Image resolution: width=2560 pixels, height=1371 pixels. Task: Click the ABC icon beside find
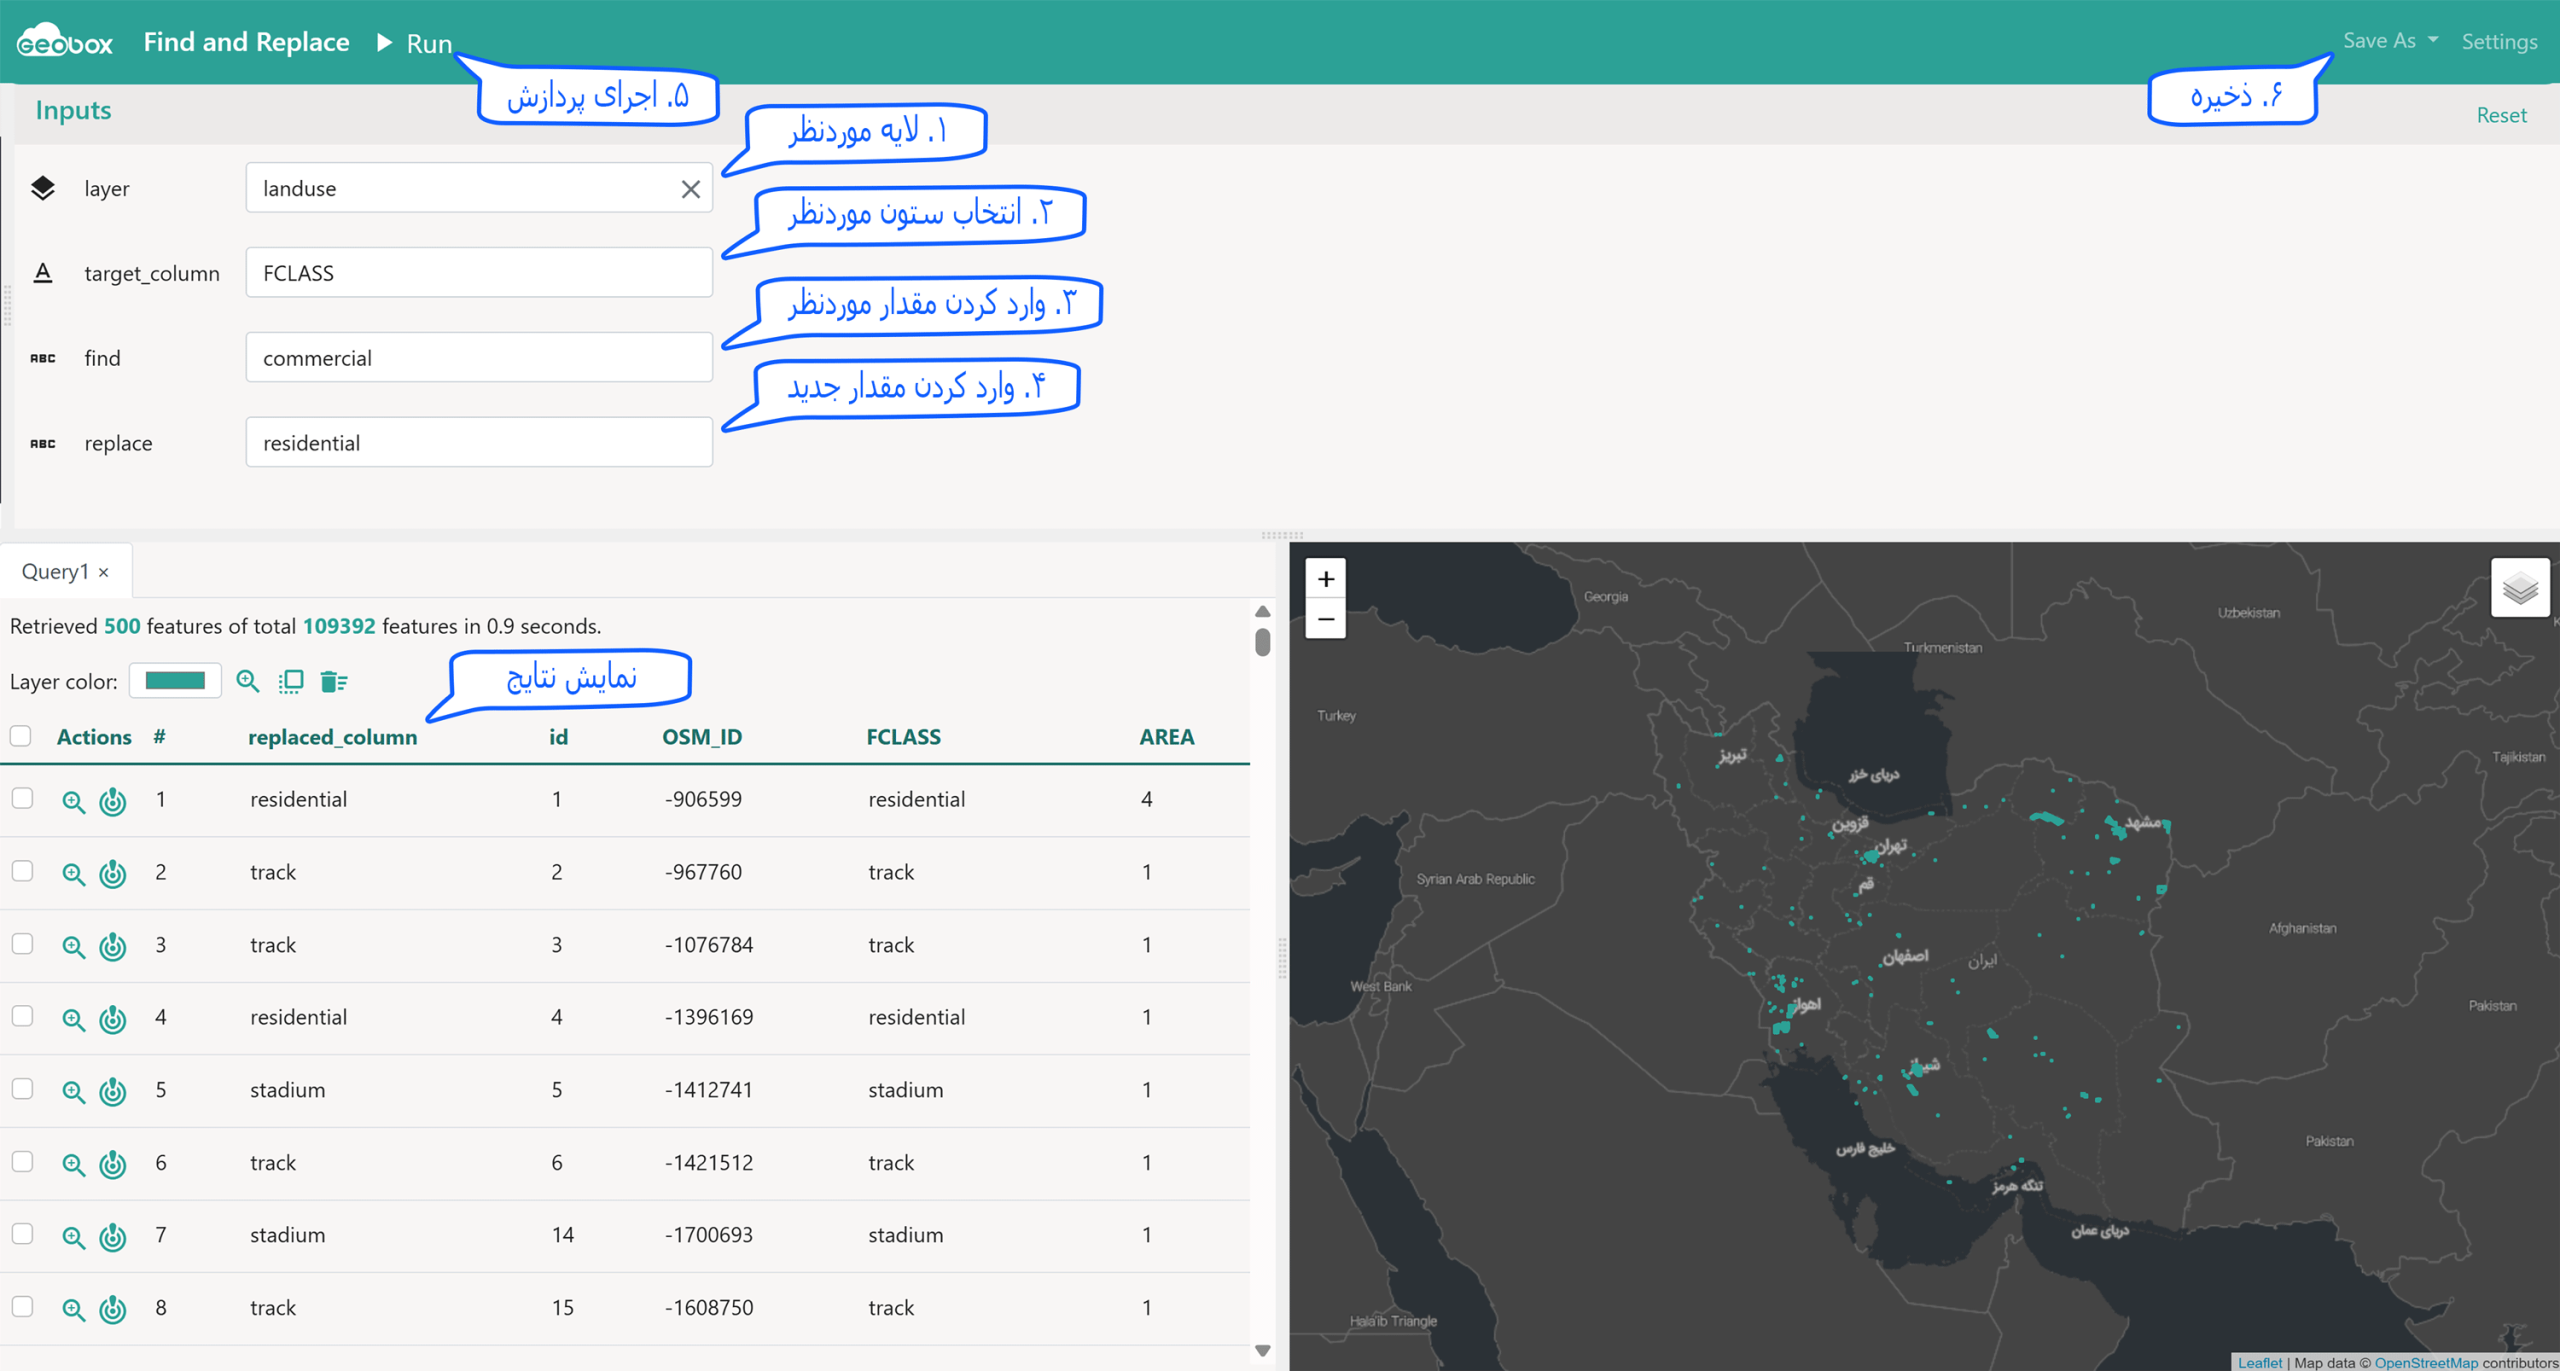click(43, 358)
